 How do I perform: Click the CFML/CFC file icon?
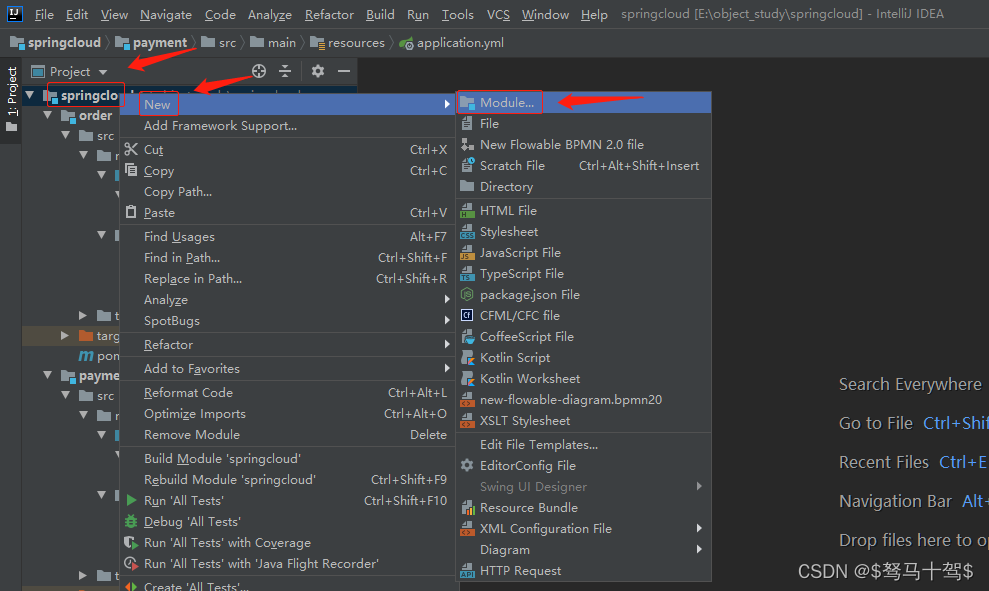(x=467, y=315)
